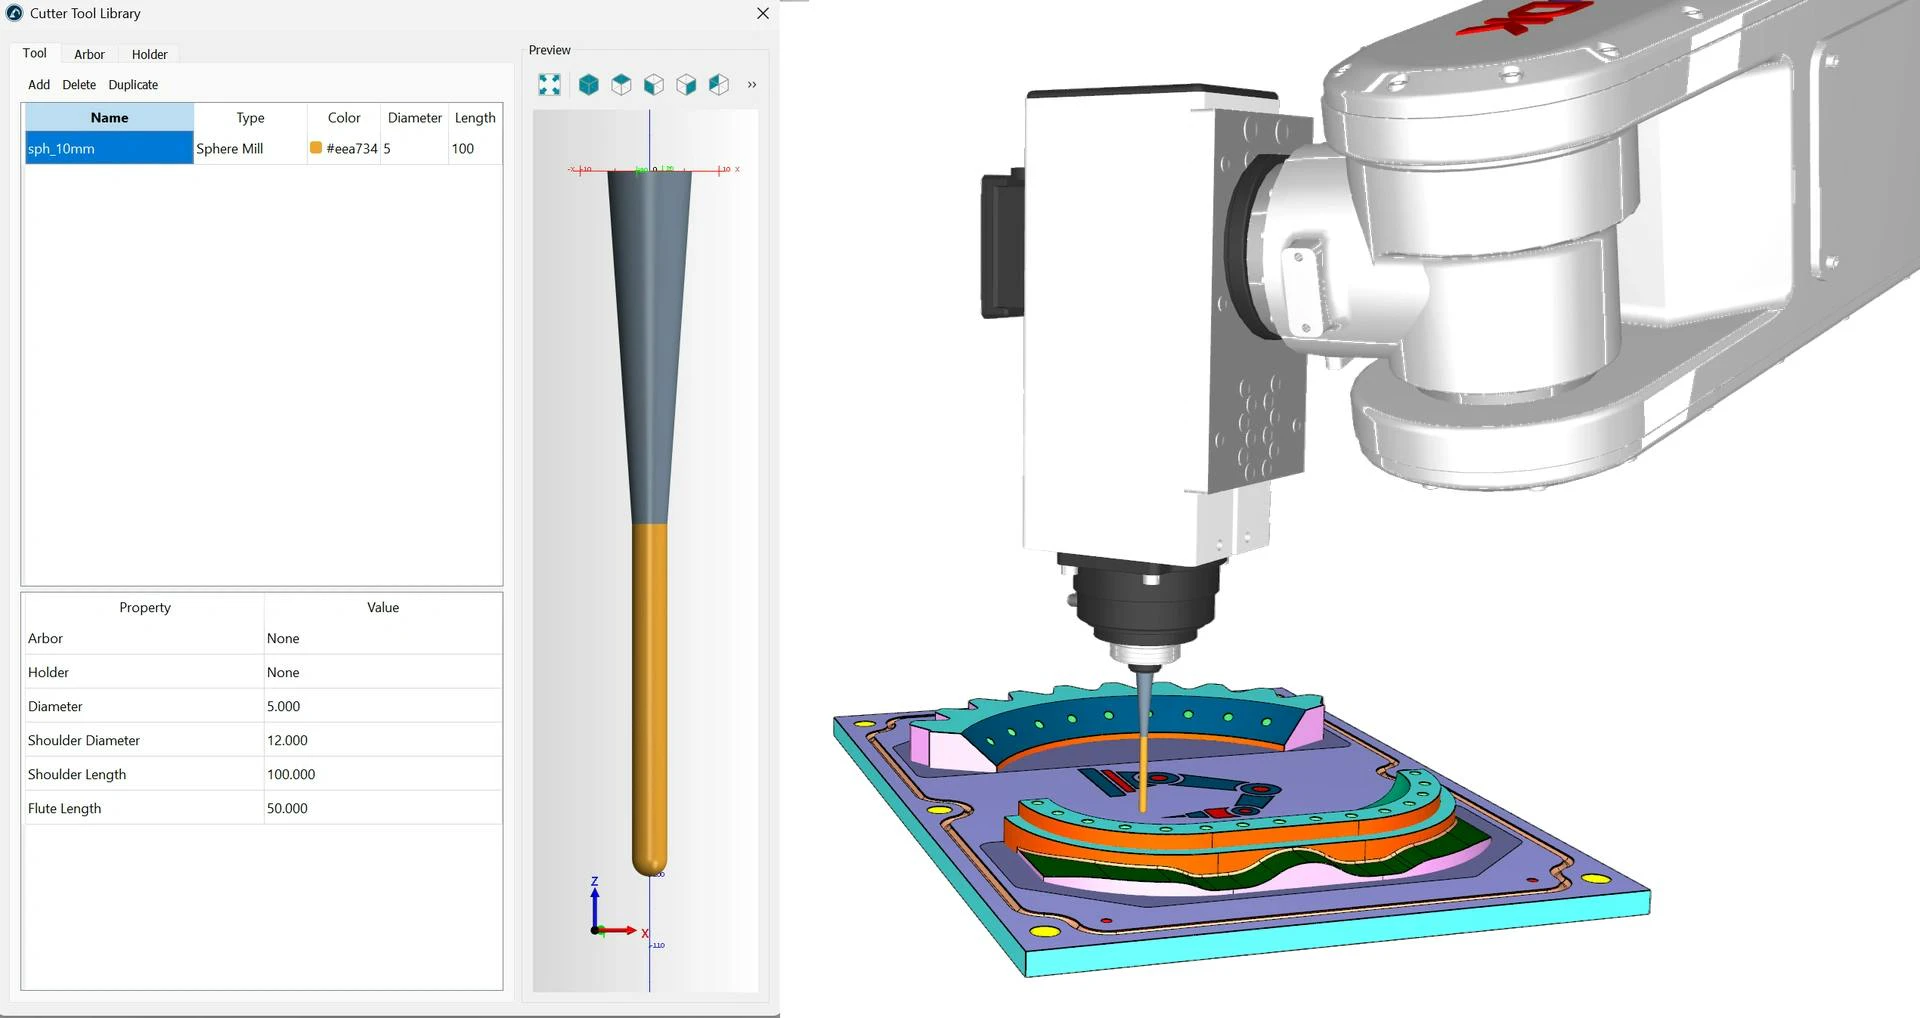Switch to the Arbor tab

(x=89, y=54)
